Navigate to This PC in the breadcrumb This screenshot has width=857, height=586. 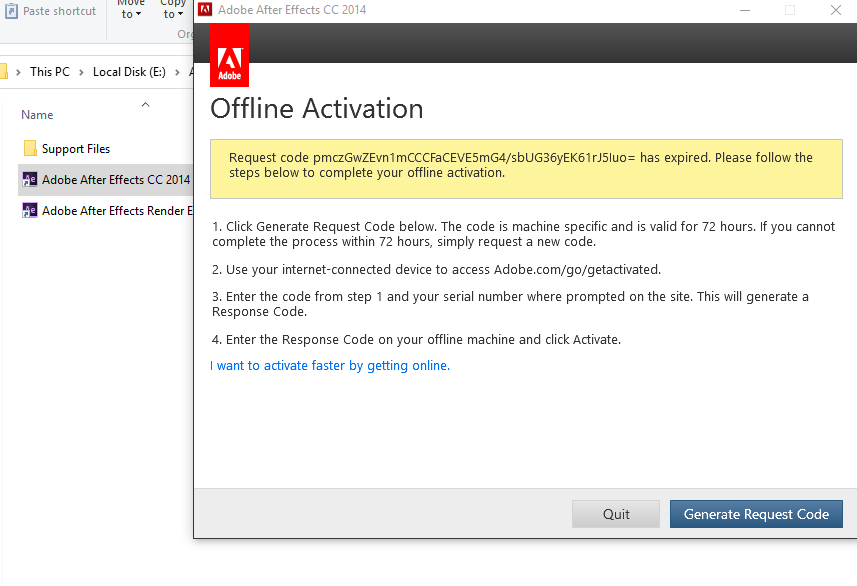[x=50, y=72]
